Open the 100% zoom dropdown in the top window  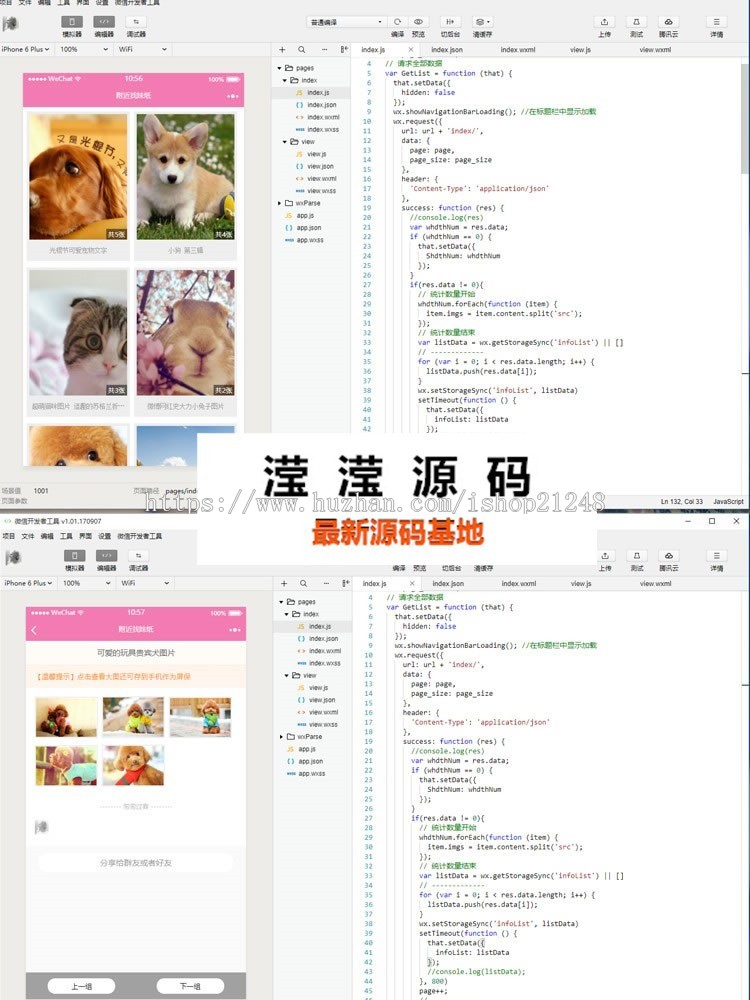click(x=84, y=49)
